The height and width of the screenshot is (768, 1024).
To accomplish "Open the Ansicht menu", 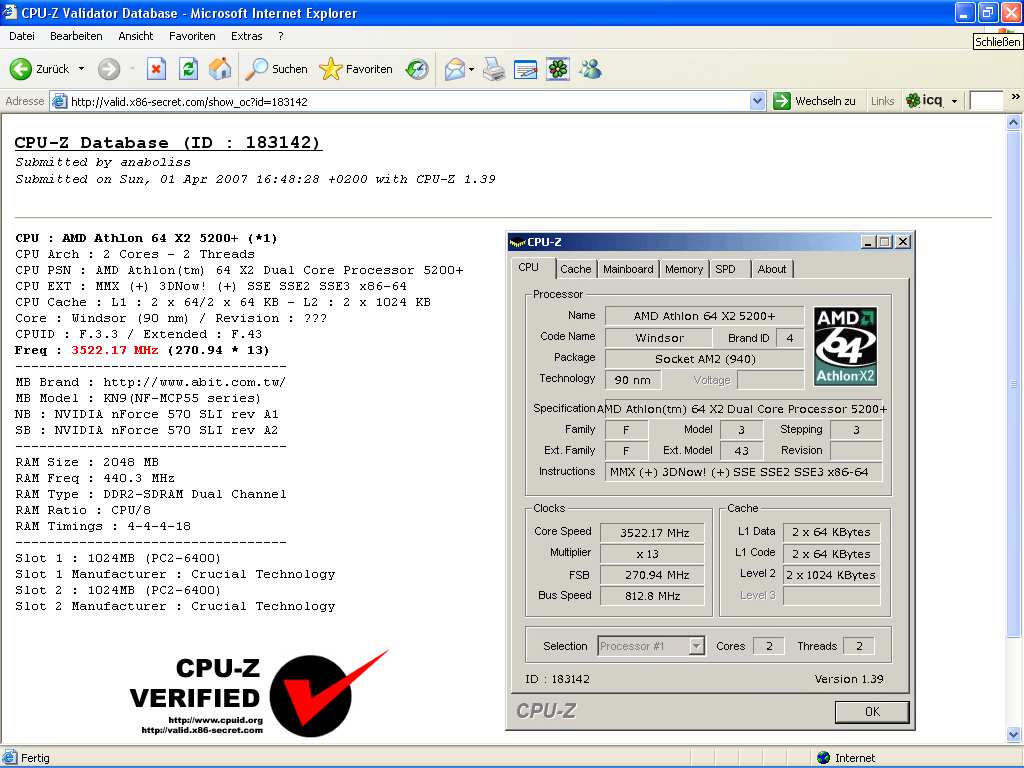I will [x=136, y=36].
